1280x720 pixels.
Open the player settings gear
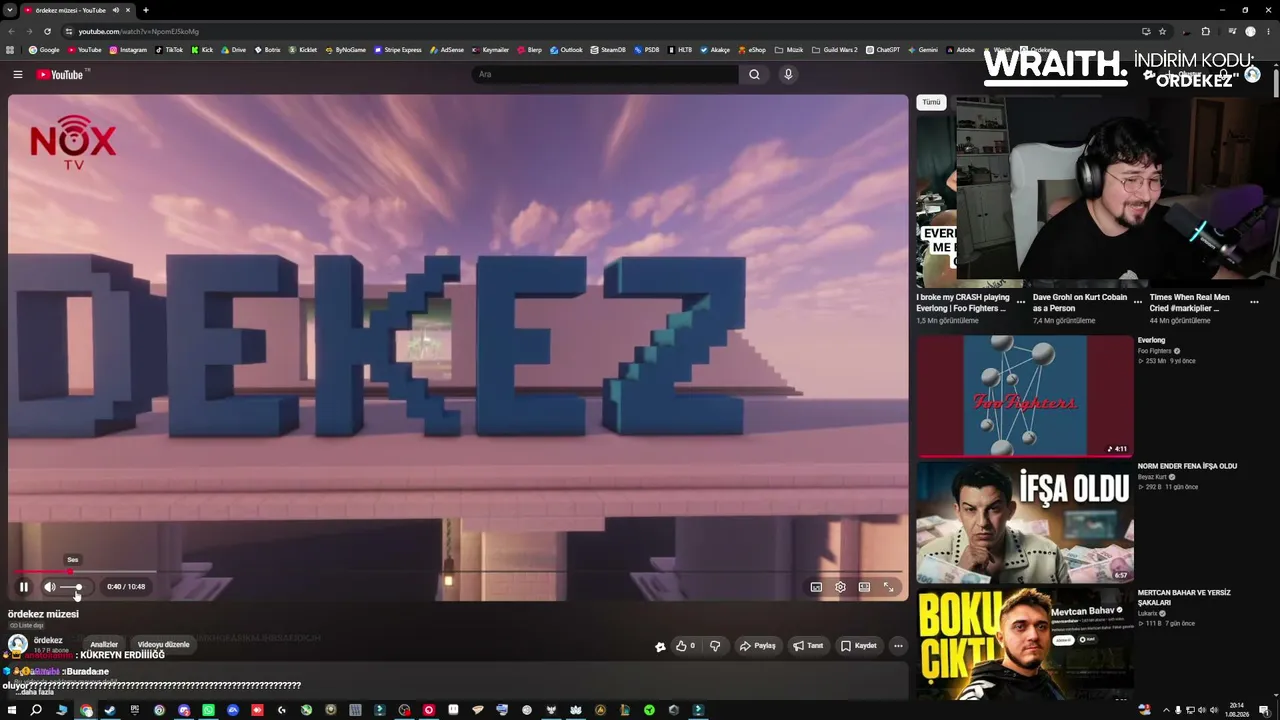[840, 587]
